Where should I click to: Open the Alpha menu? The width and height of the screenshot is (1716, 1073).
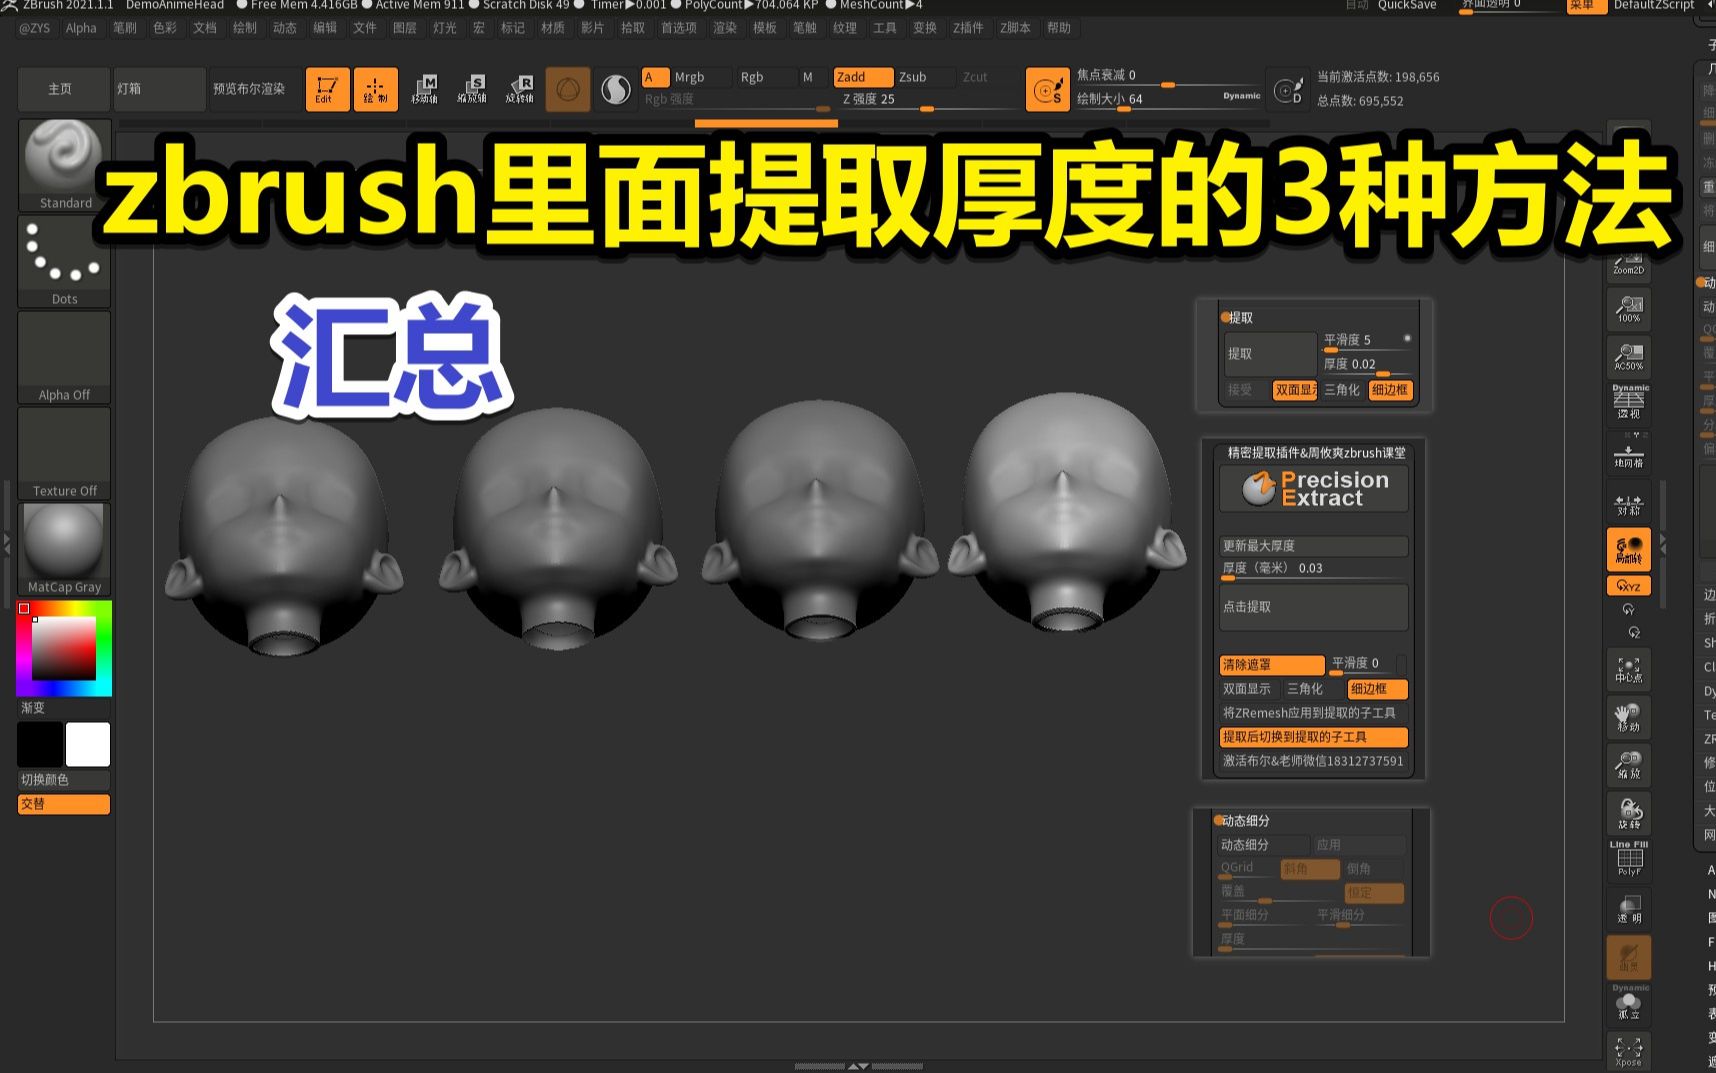81,28
